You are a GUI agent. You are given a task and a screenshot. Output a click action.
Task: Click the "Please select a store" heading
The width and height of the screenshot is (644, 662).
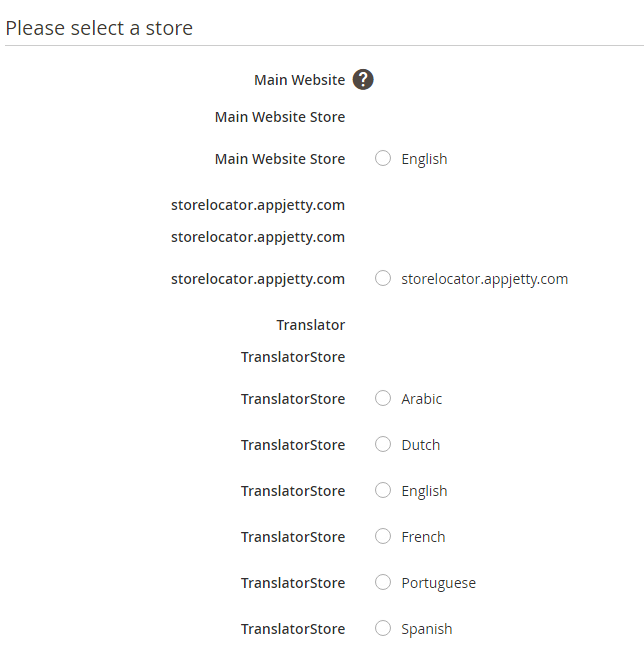[99, 28]
